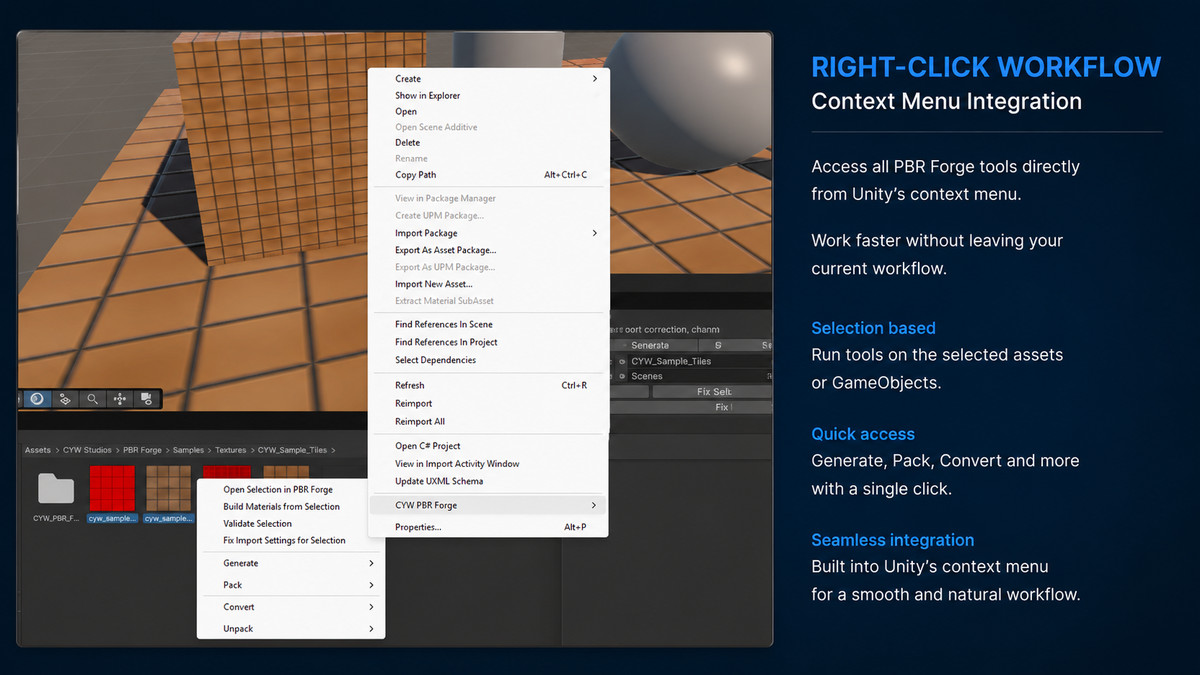Choose Find References In Scene
Screen dimensions: 1200x675
[x=444, y=324]
